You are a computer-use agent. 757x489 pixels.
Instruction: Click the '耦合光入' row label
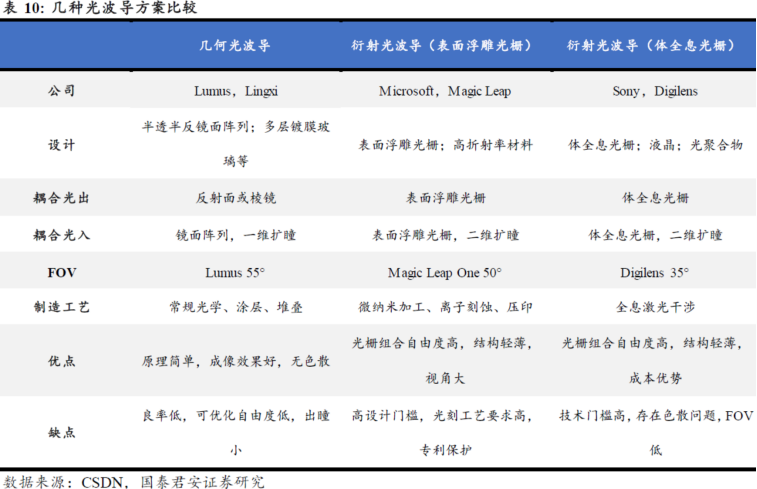(61, 235)
